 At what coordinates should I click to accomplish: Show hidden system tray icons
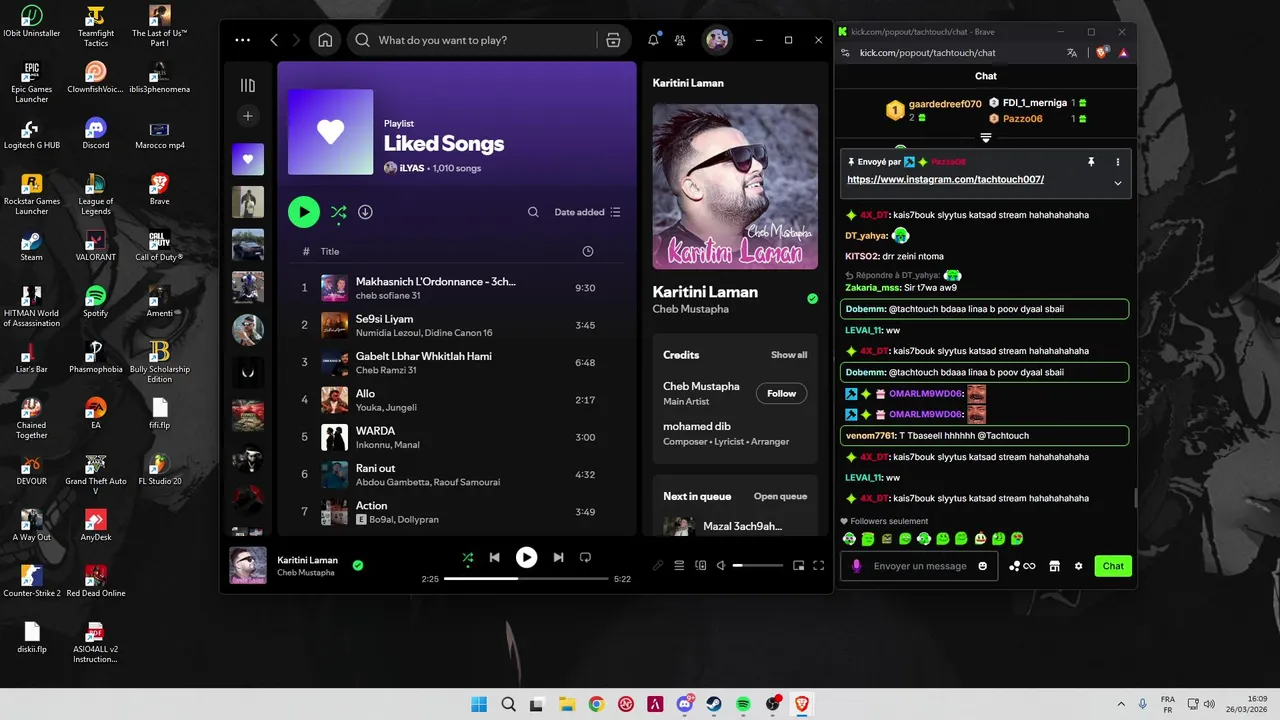pyautogui.click(x=1120, y=704)
